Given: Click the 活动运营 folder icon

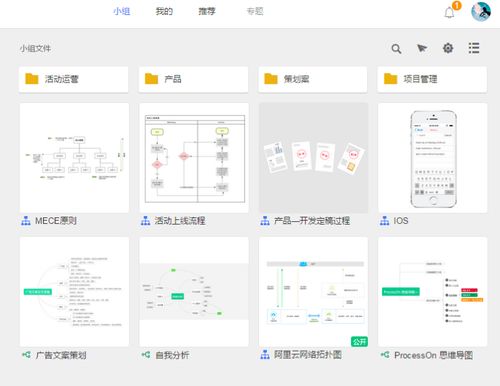Looking at the screenshot, I should tap(32, 79).
